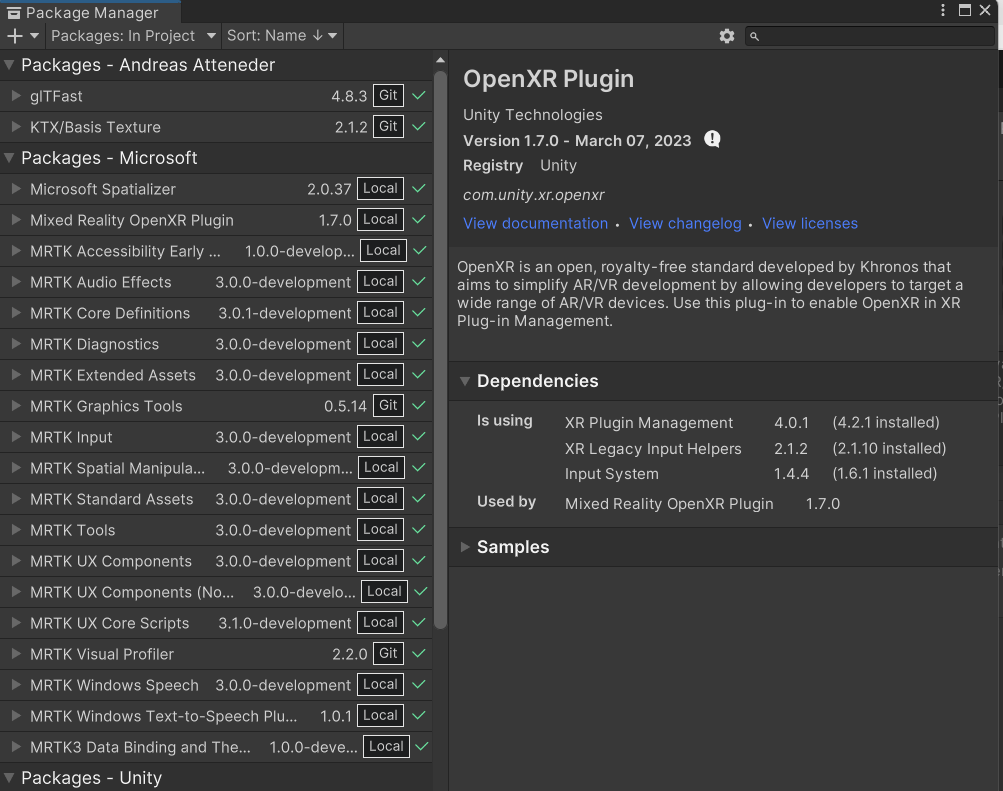Expand the MRTK Tools package entry

click(x=17, y=530)
